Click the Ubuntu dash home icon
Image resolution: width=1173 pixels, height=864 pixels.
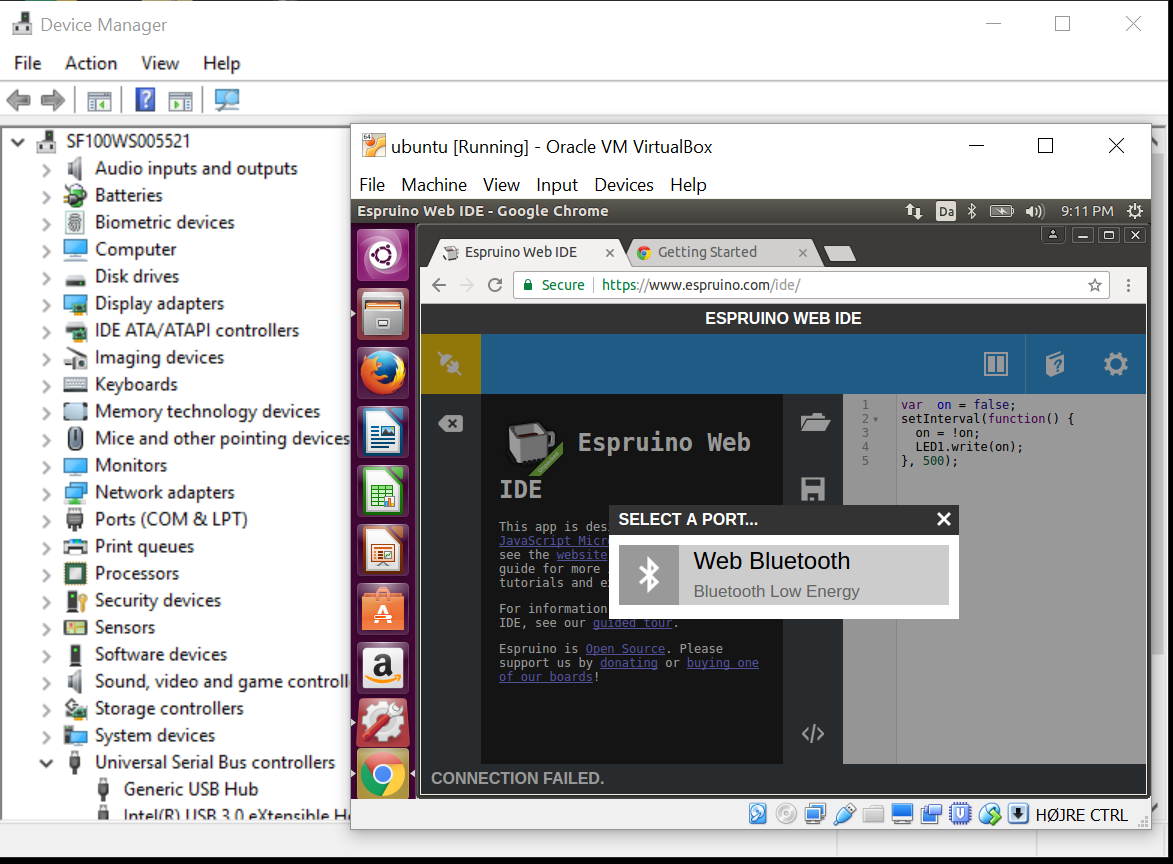383,255
